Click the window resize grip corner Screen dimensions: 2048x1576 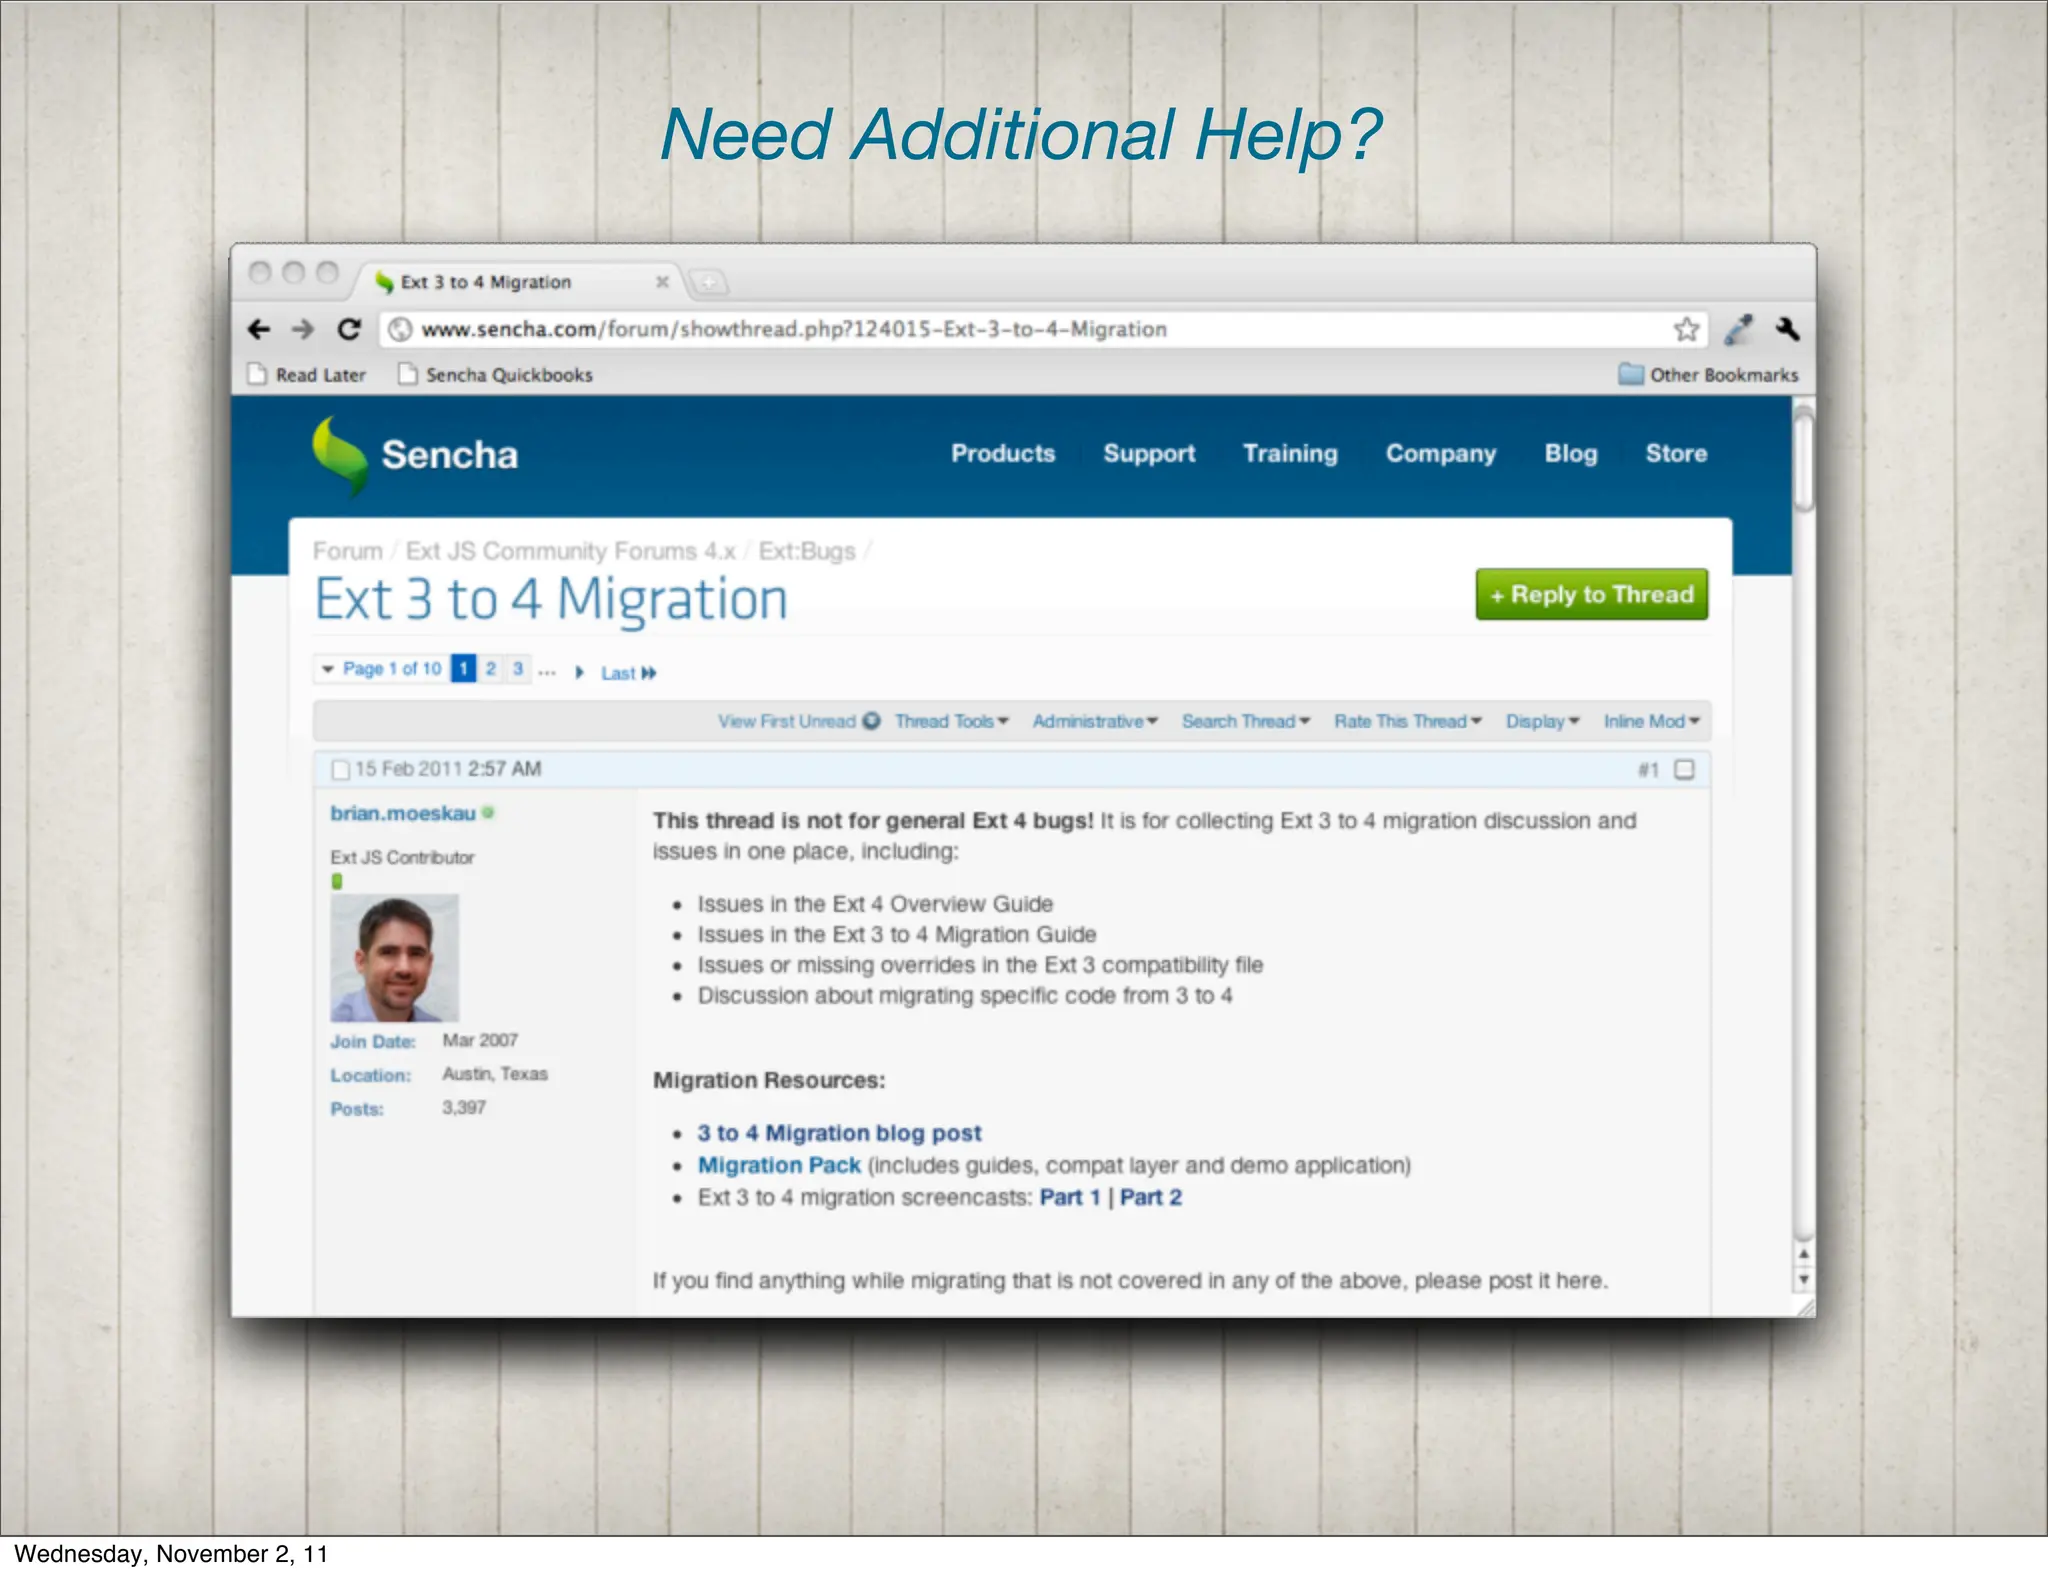point(1805,1307)
